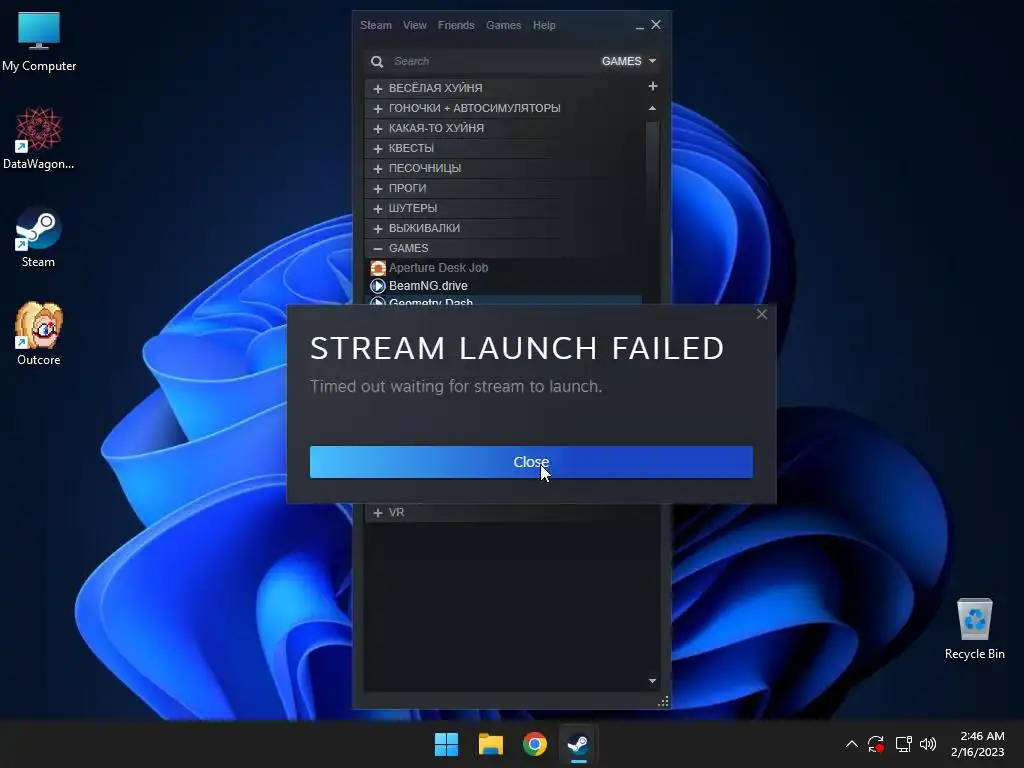Click the Steam window resize grip
Image resolution: width=1024 pixels, height=768 pixels.
[x=663, y=701]
